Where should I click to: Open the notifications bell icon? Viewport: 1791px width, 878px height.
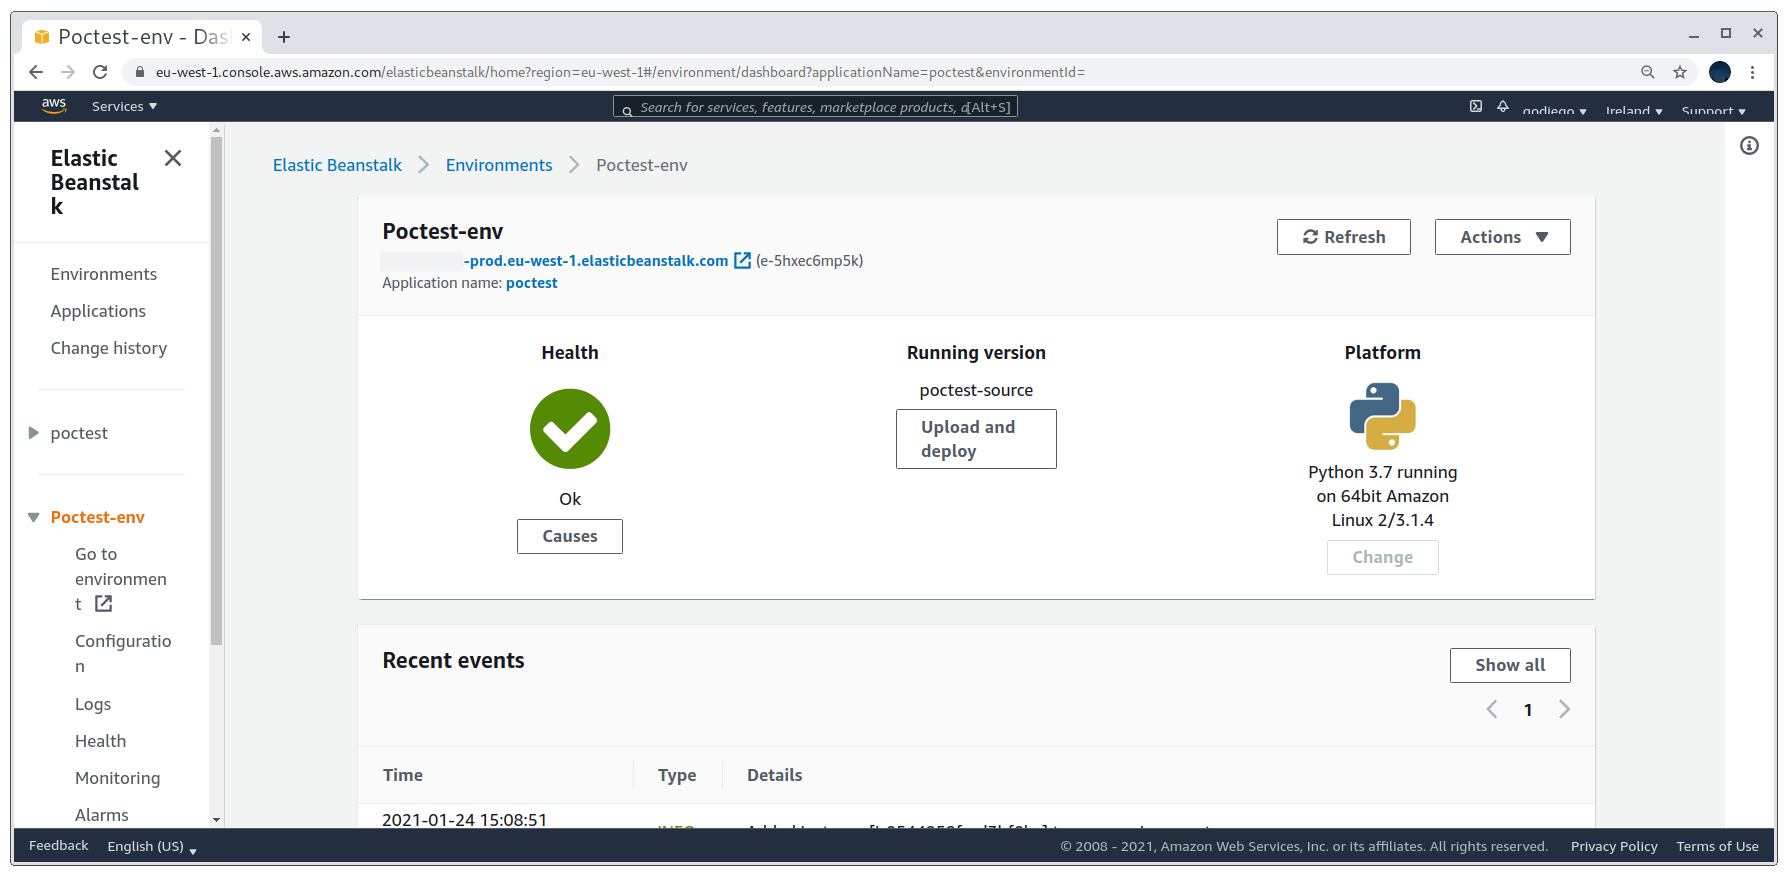pyautogui.click(x=1503, y=106)
